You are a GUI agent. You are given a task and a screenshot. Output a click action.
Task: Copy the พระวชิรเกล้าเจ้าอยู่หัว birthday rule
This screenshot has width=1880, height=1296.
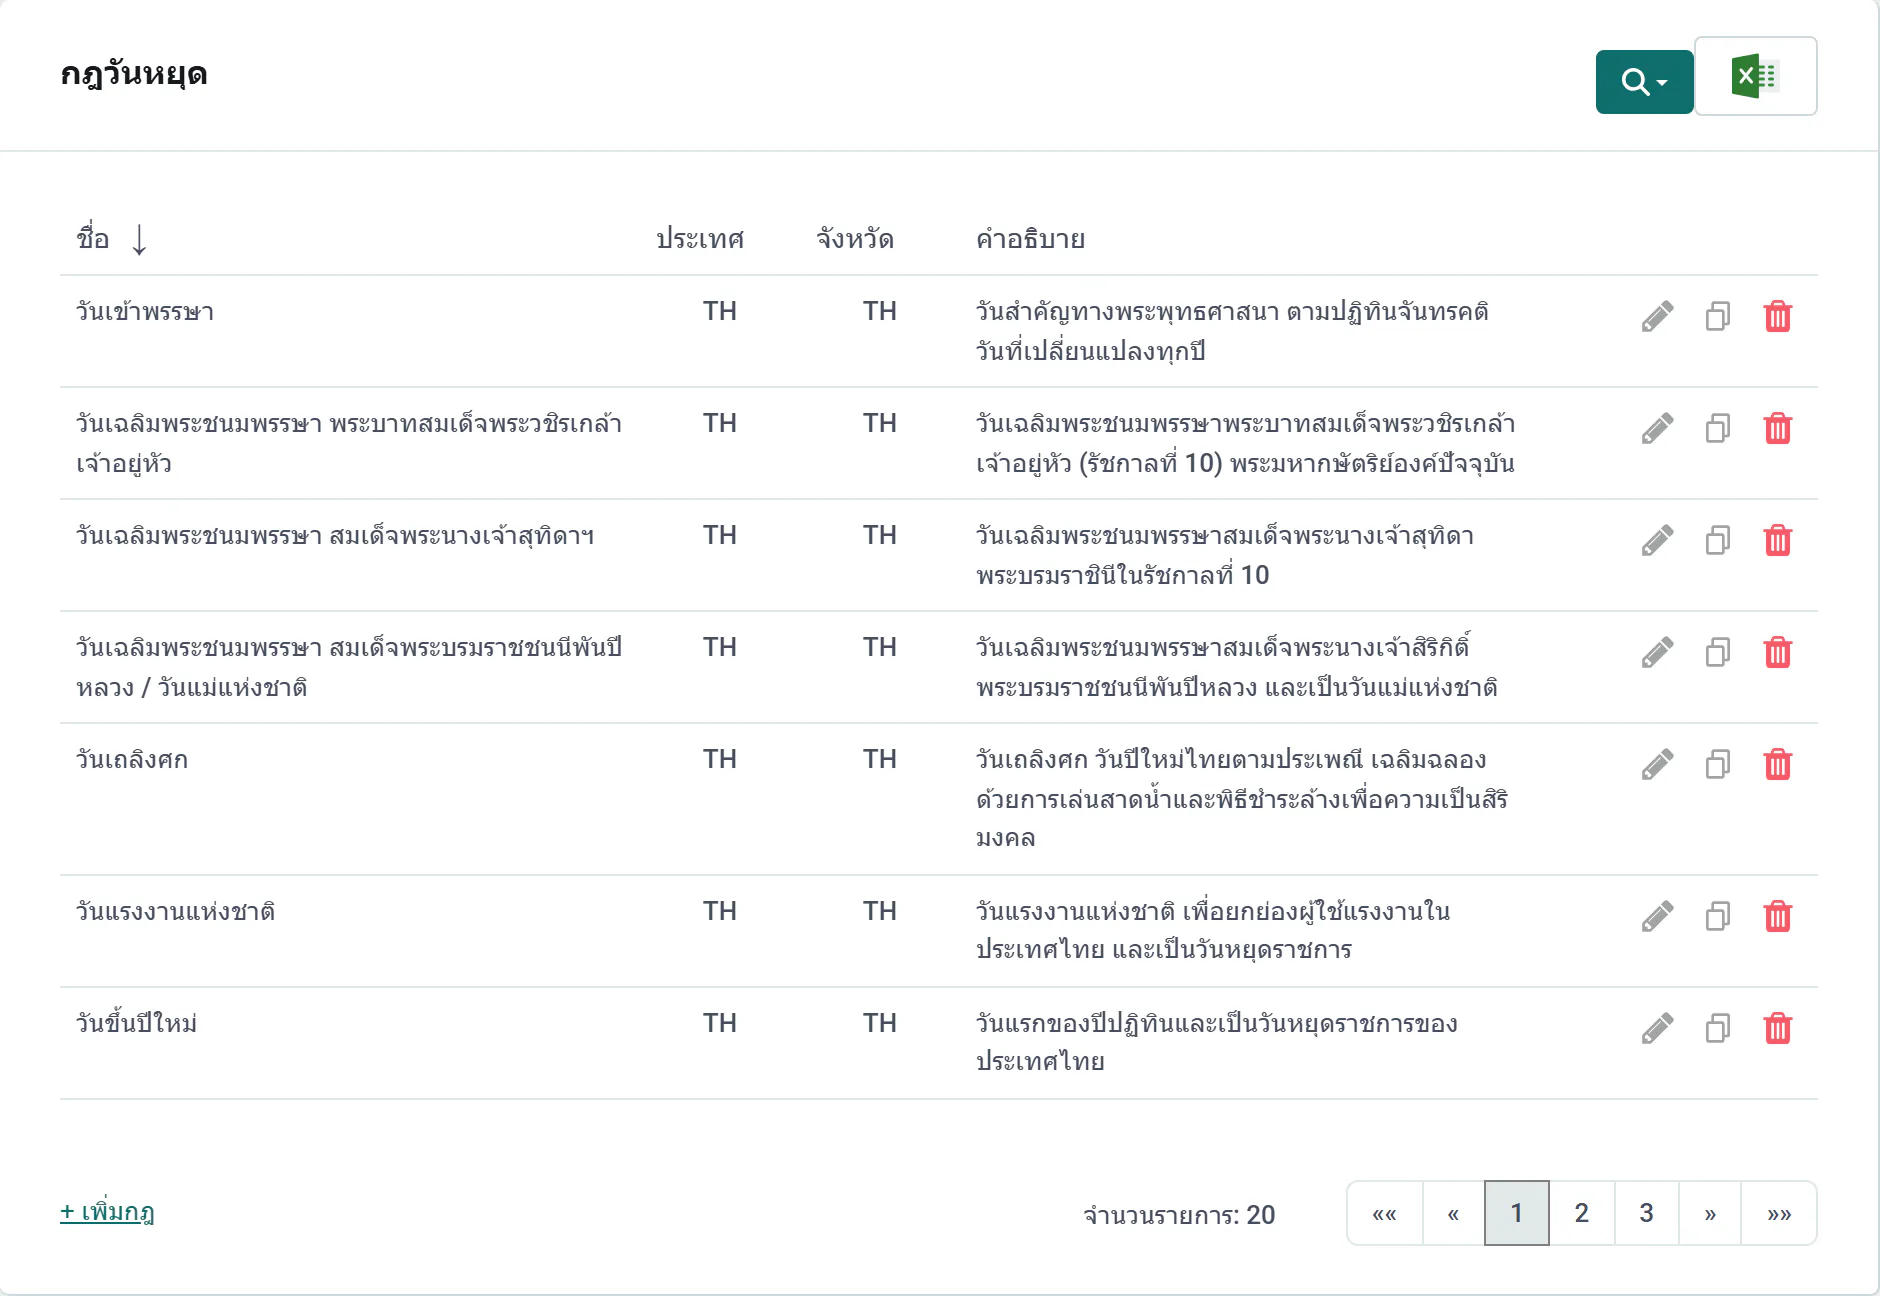1718,428
